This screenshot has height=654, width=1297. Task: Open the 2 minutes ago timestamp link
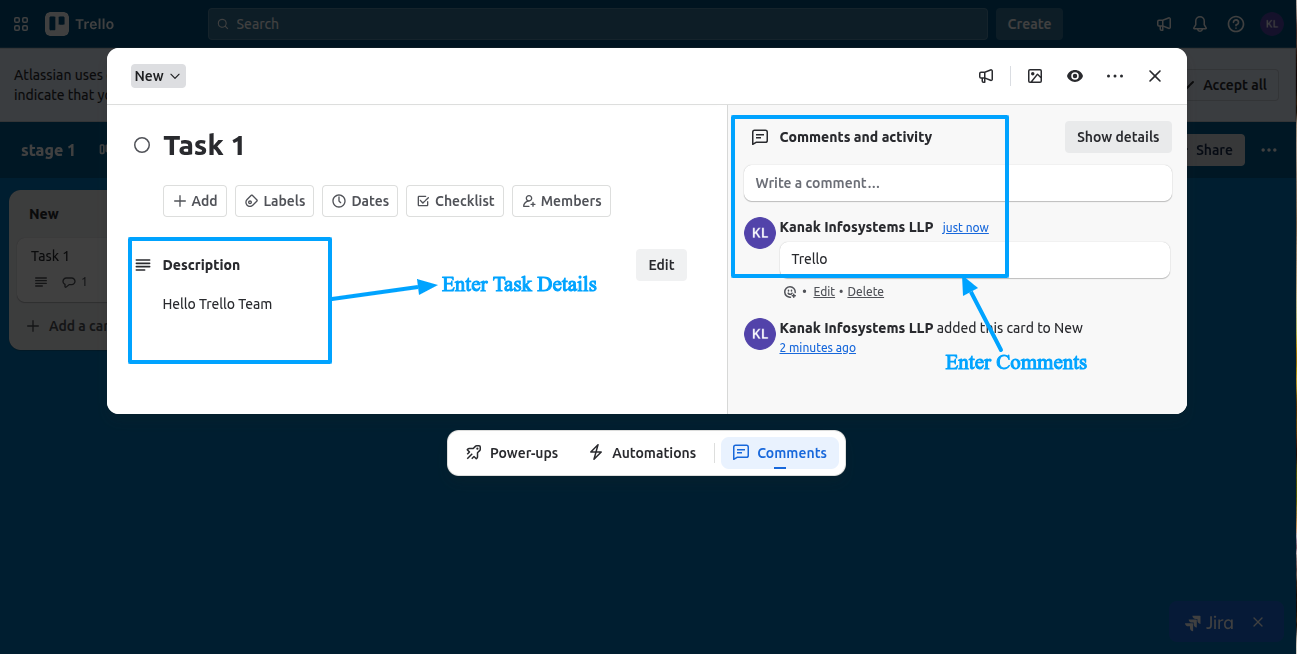pyautogui.click(x=817, y=348)
